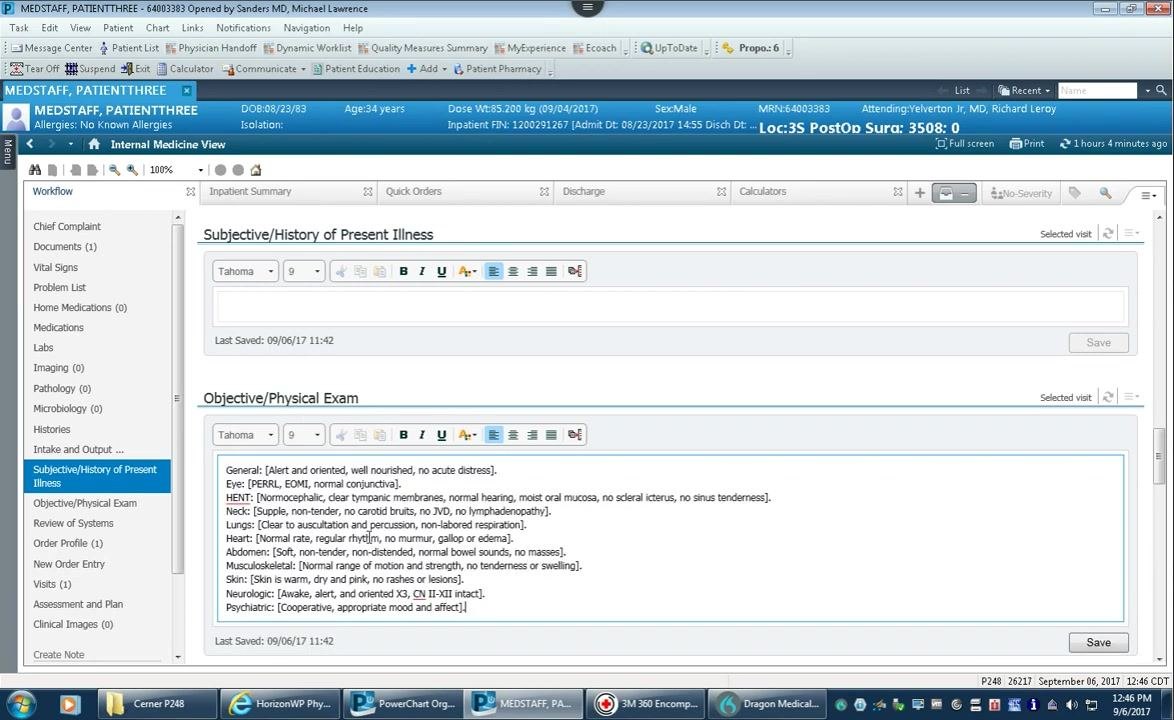Open Patient Education toolbar item
This screenshot has height=720, width=1174.
coord(356,69)
